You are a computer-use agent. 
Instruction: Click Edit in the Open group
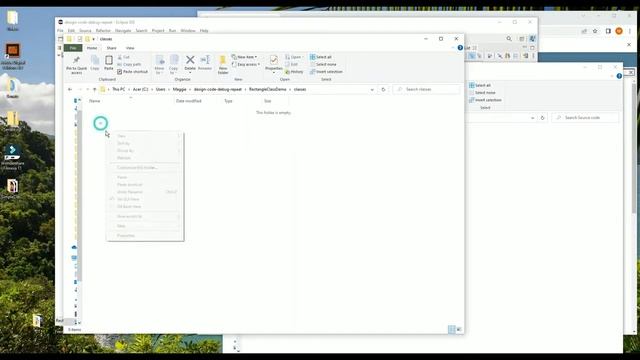(291, 64)
